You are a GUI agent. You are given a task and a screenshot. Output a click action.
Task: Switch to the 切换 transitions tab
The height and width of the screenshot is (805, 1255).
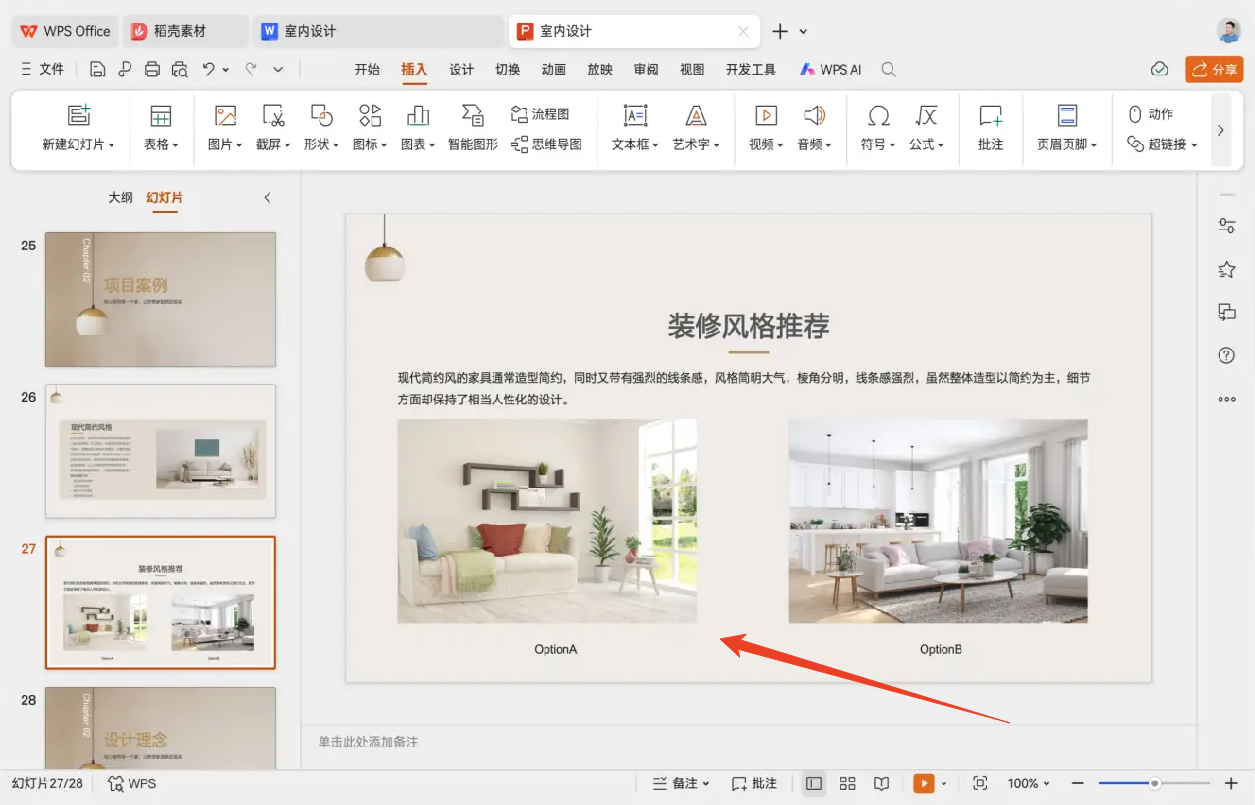click(x=508, y=70)
